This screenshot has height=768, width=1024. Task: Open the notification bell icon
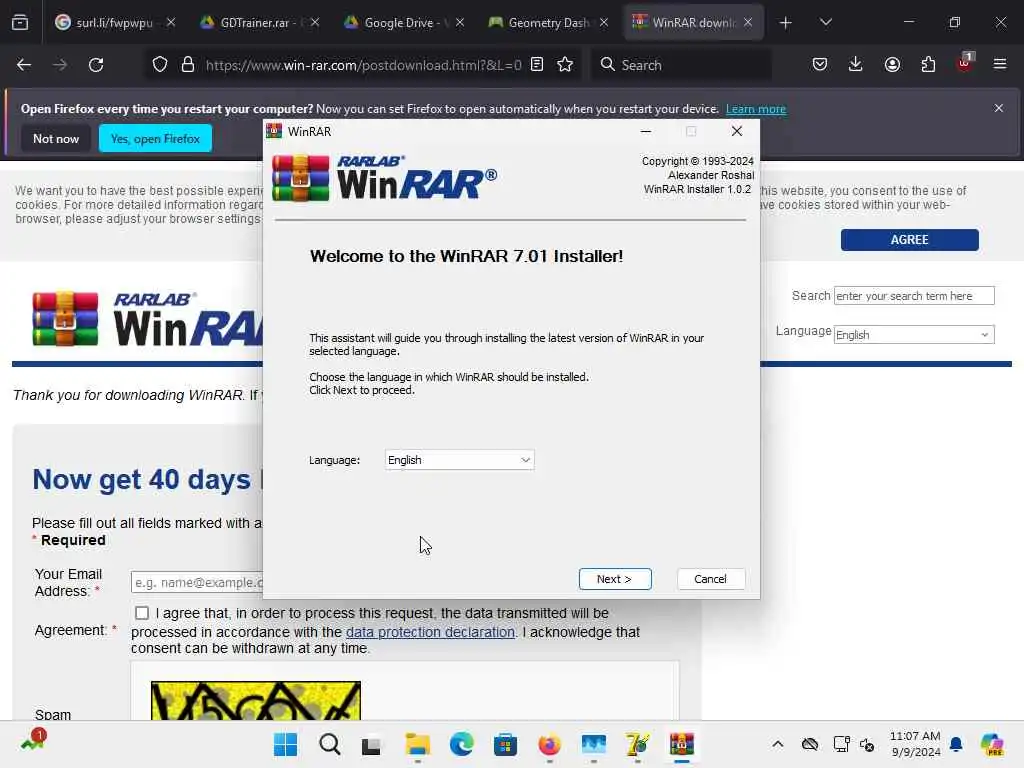click(956, 744)
